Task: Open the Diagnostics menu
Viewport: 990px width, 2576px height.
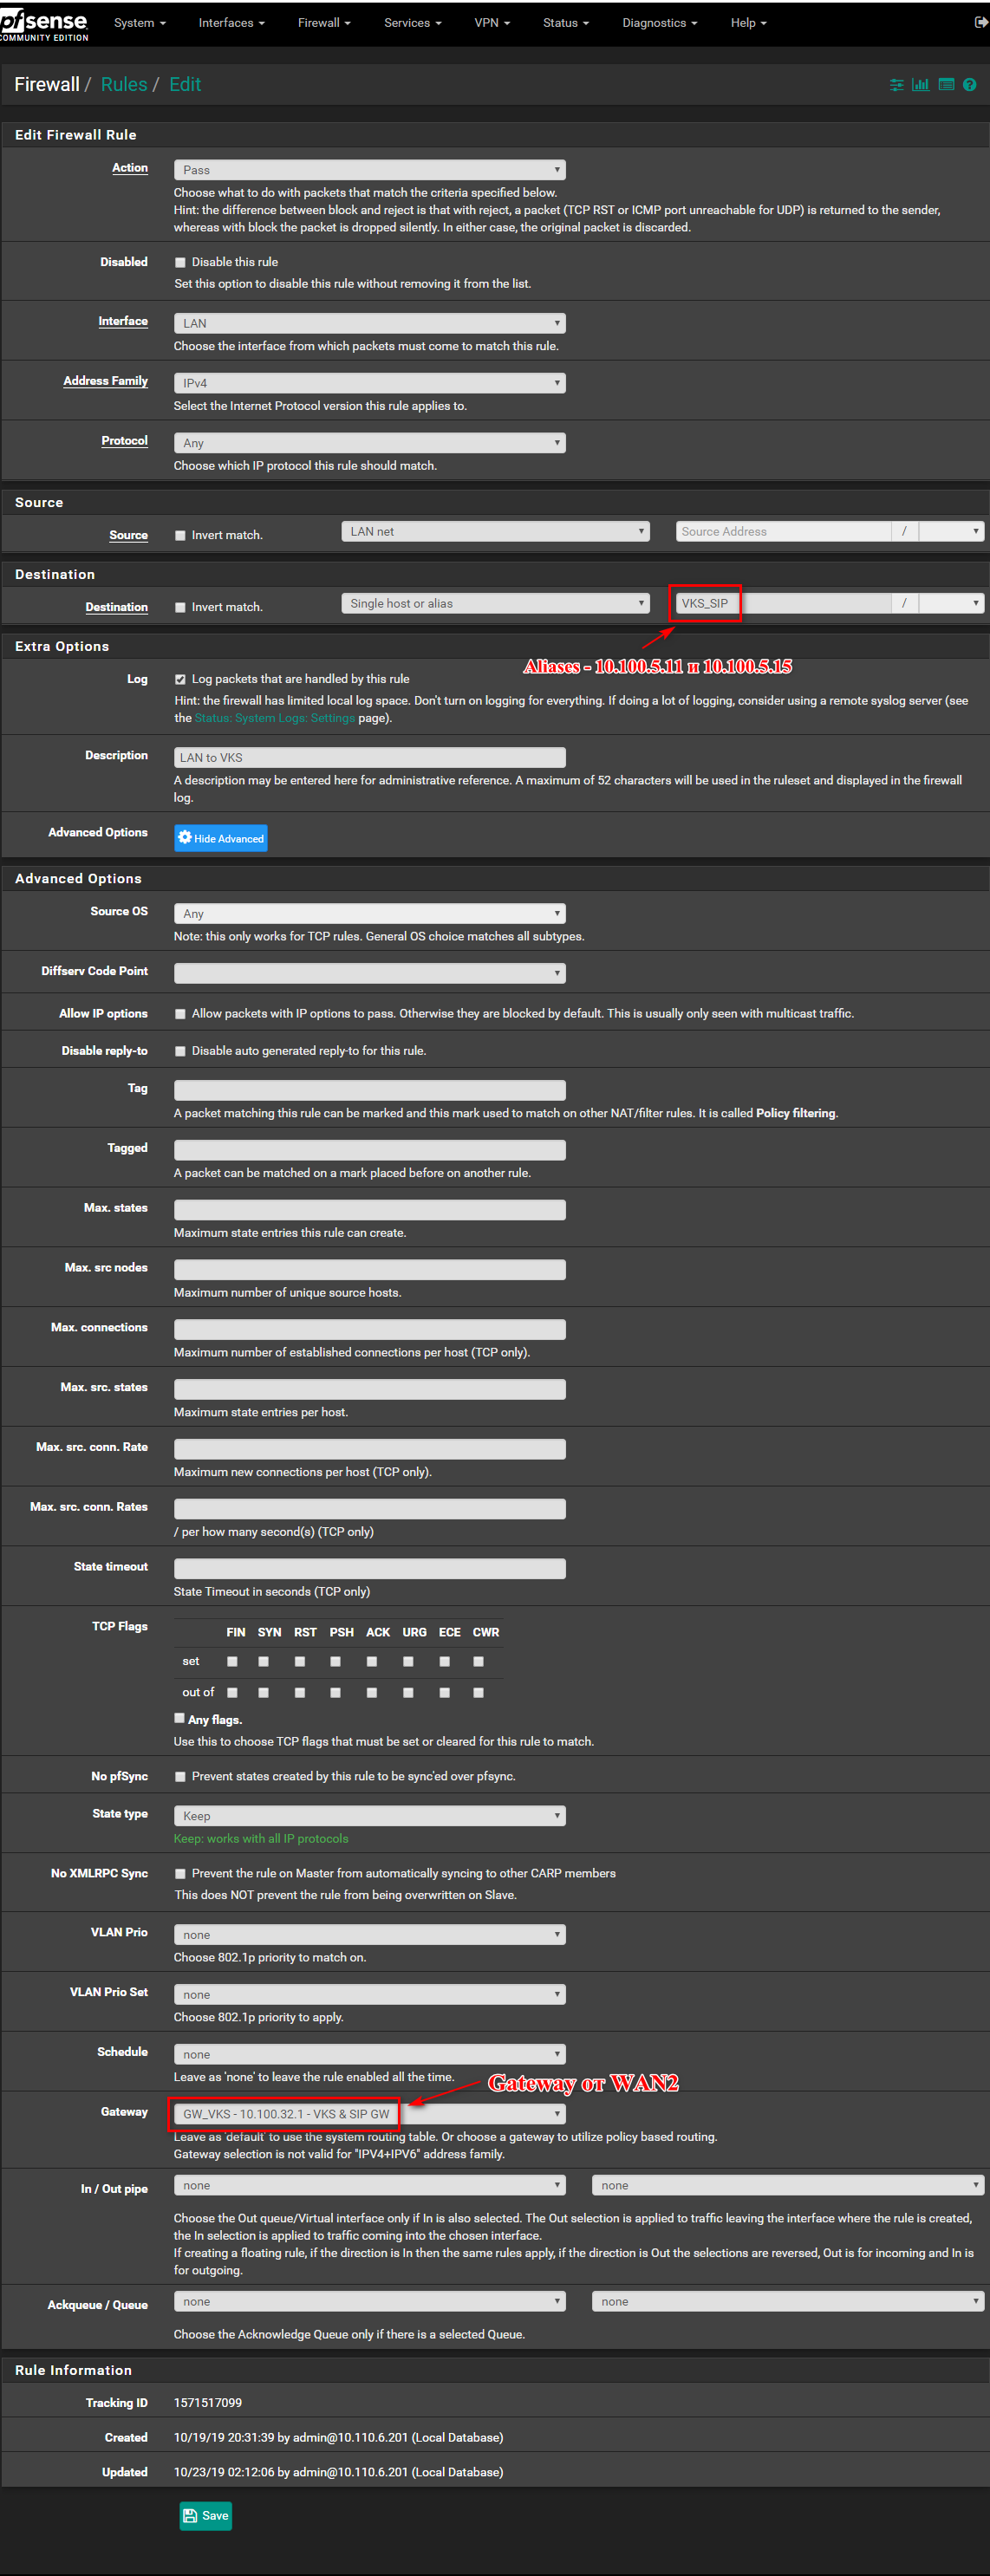Action: pyautogui.click(x=660, y=22)
